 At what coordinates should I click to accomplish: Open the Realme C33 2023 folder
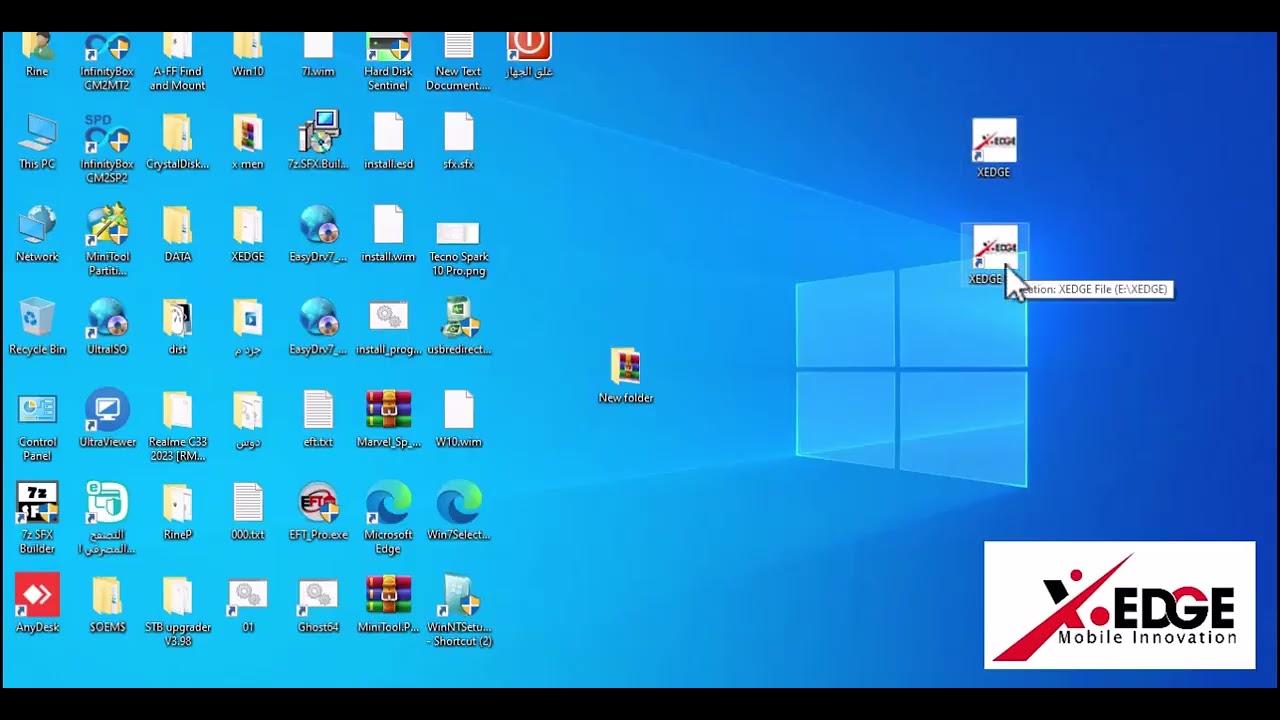[177, 427]
